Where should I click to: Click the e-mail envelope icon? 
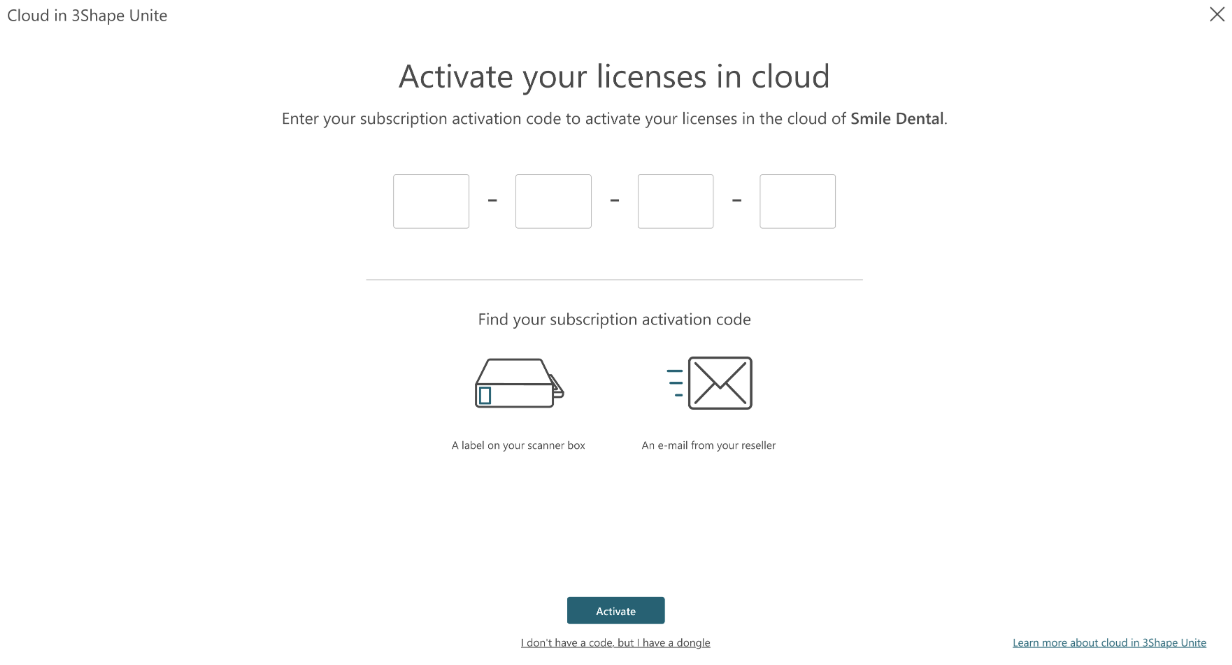[710, 383]
